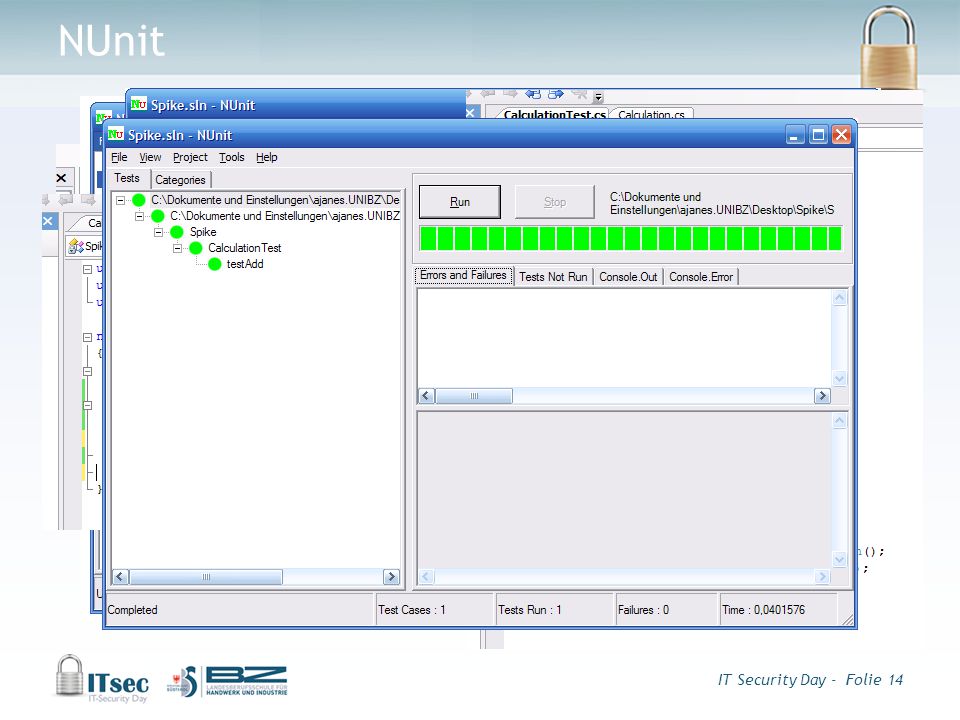Click errors panel scroll down arrow

[839, 378]
